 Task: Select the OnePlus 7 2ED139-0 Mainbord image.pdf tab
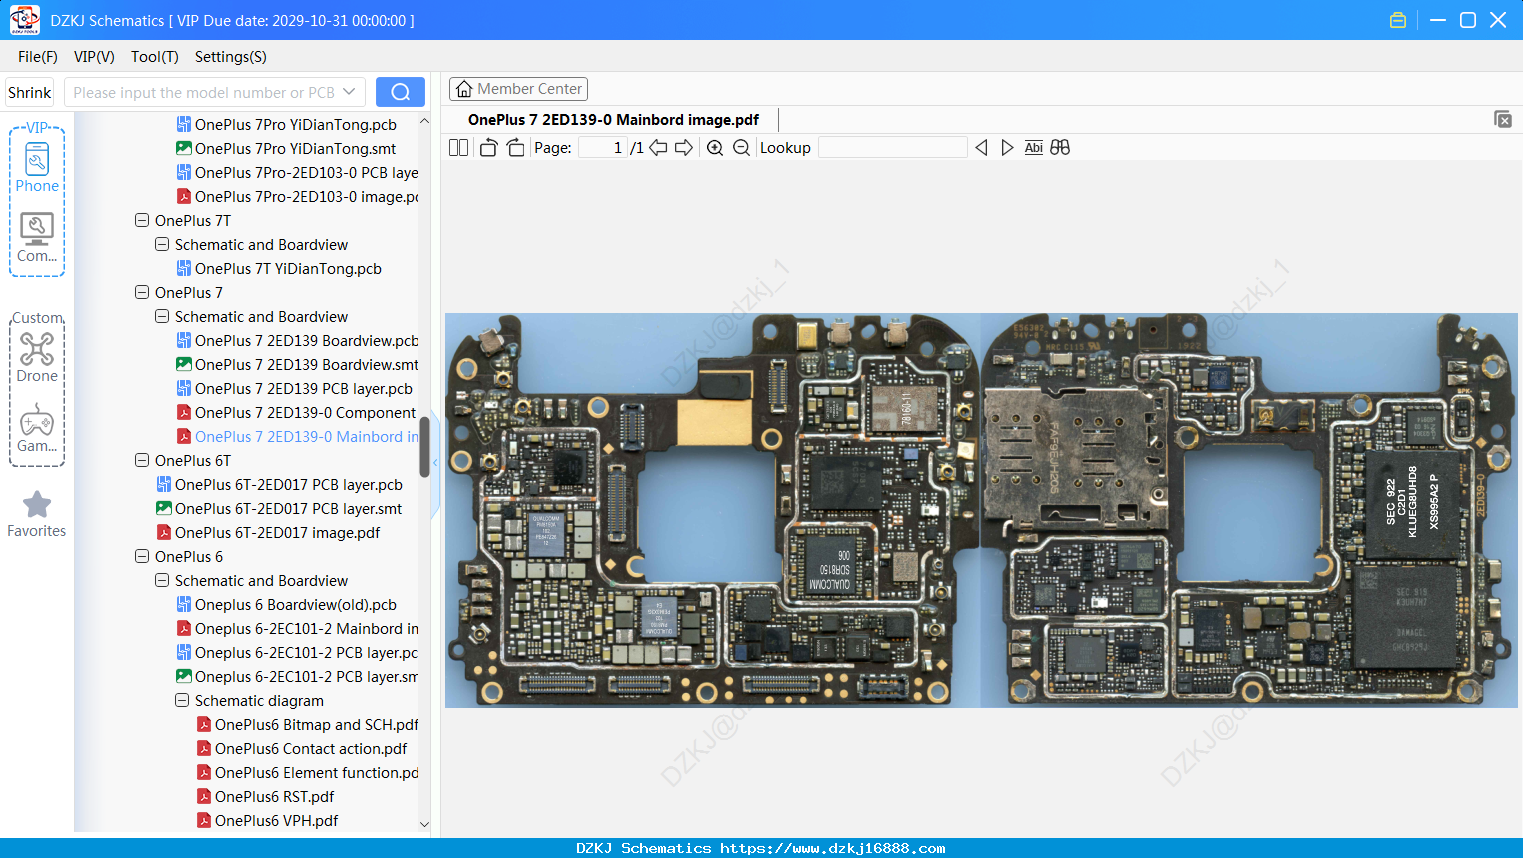pos(613,120)
